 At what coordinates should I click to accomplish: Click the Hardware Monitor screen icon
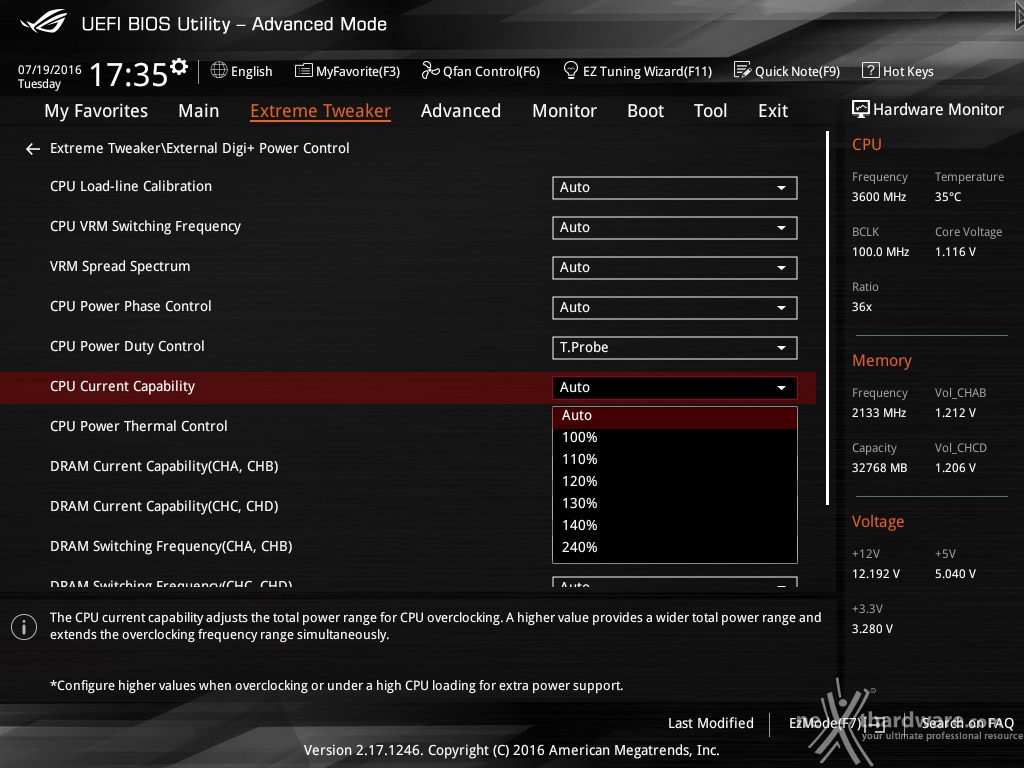click(861, 109)
